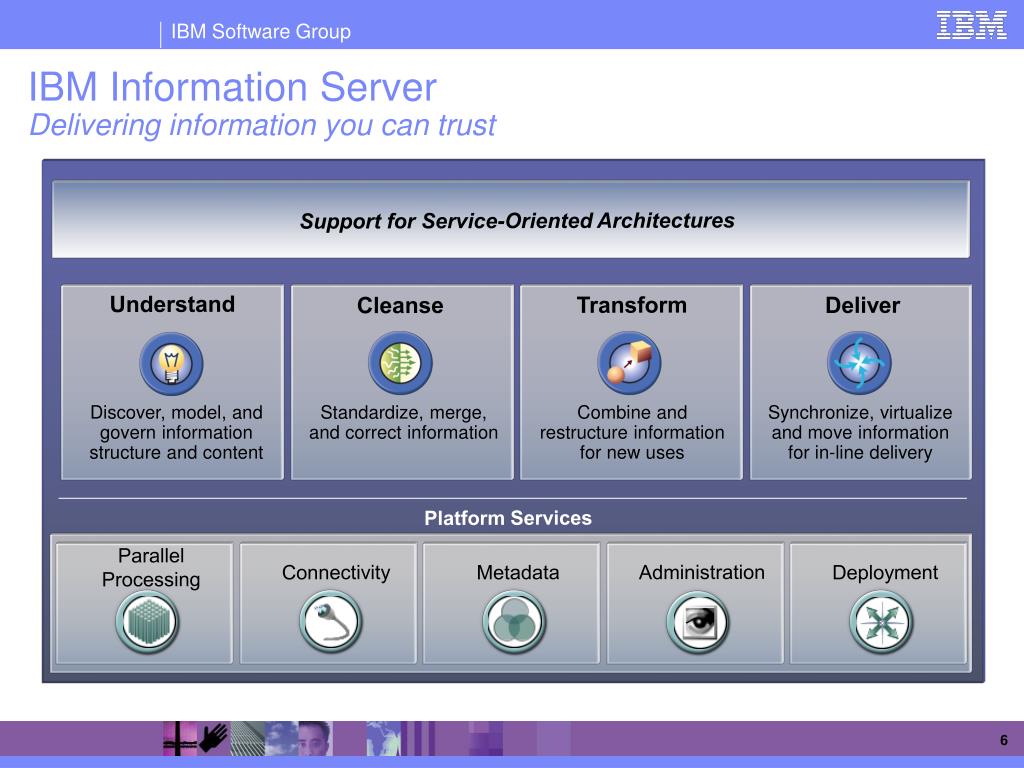Click the Administration eye icon

[698, 622]
